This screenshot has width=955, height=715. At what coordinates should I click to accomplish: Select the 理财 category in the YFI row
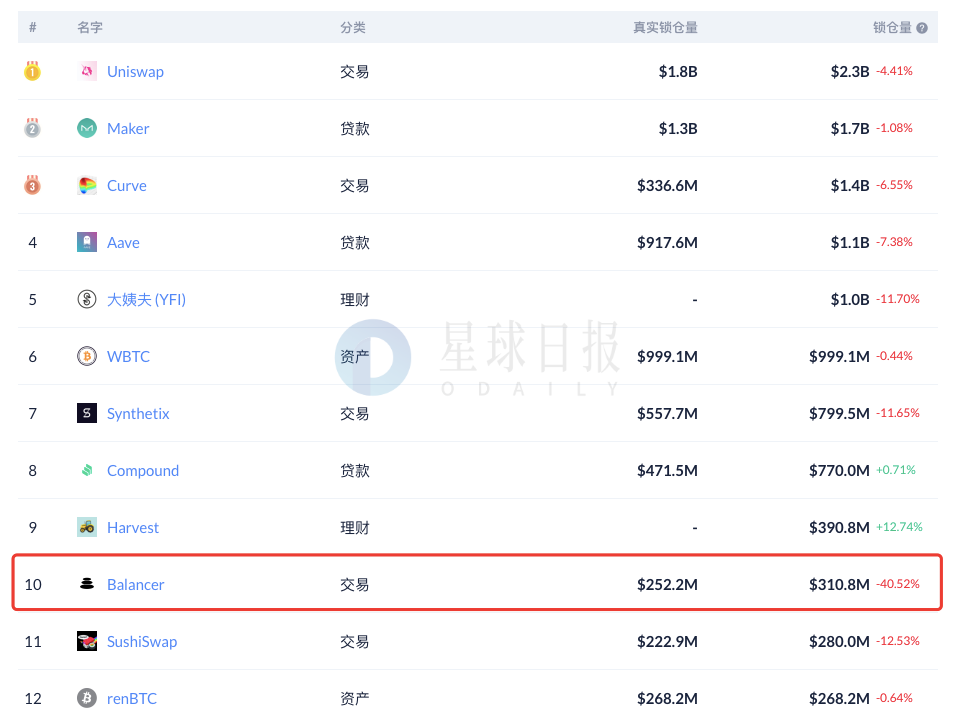[354, 300]
